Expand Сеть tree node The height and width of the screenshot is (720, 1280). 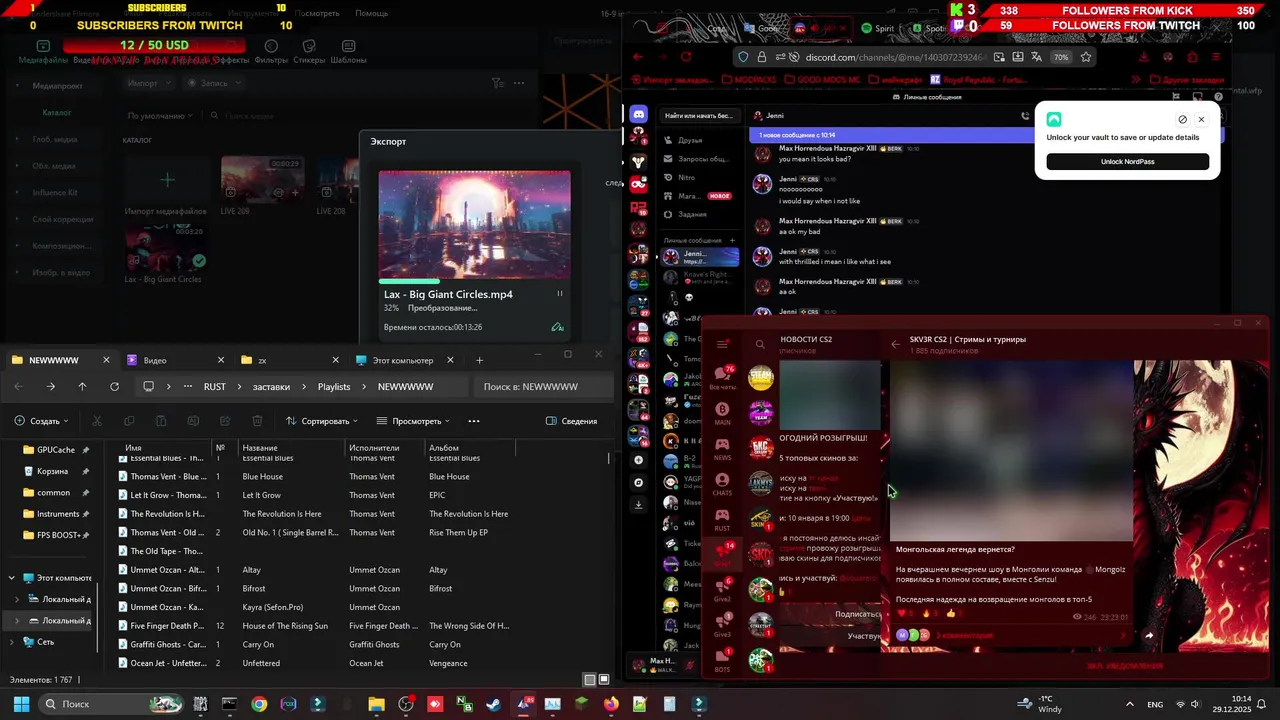(x=12, y=642)
